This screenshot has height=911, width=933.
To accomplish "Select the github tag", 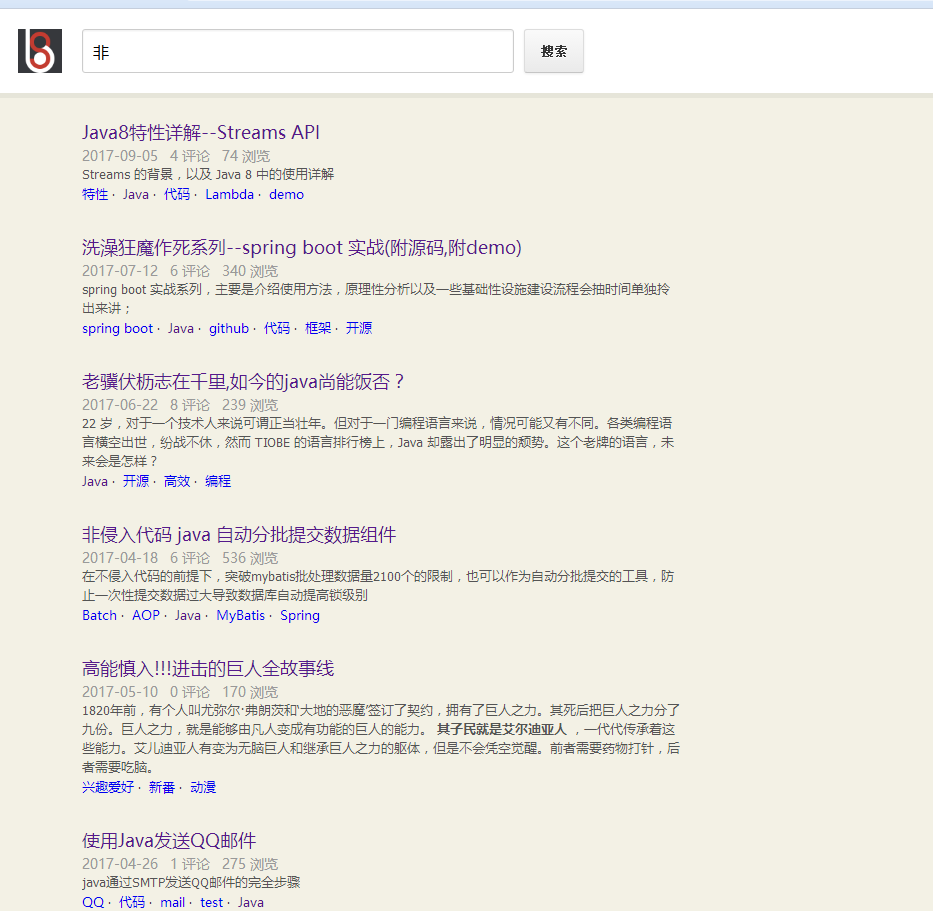I will (x=228, y=328).
